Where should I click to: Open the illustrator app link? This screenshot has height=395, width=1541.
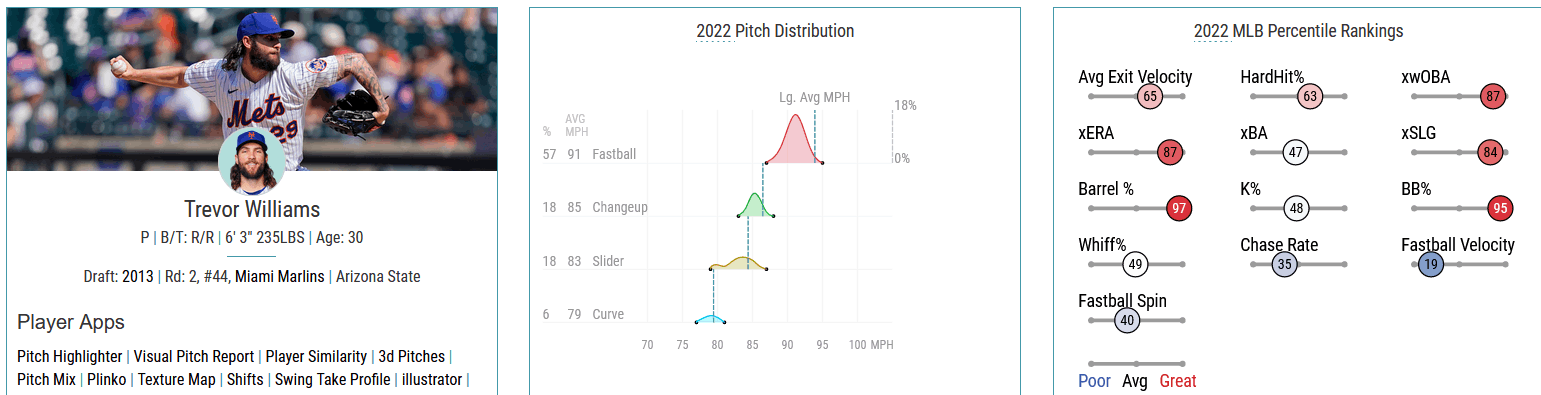point(432,380)
